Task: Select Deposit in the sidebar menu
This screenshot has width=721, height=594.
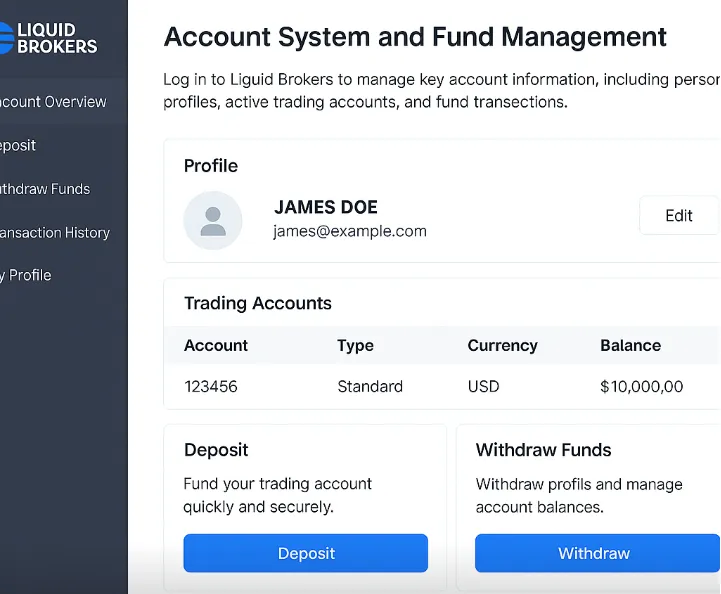Action: click(18, 145)
